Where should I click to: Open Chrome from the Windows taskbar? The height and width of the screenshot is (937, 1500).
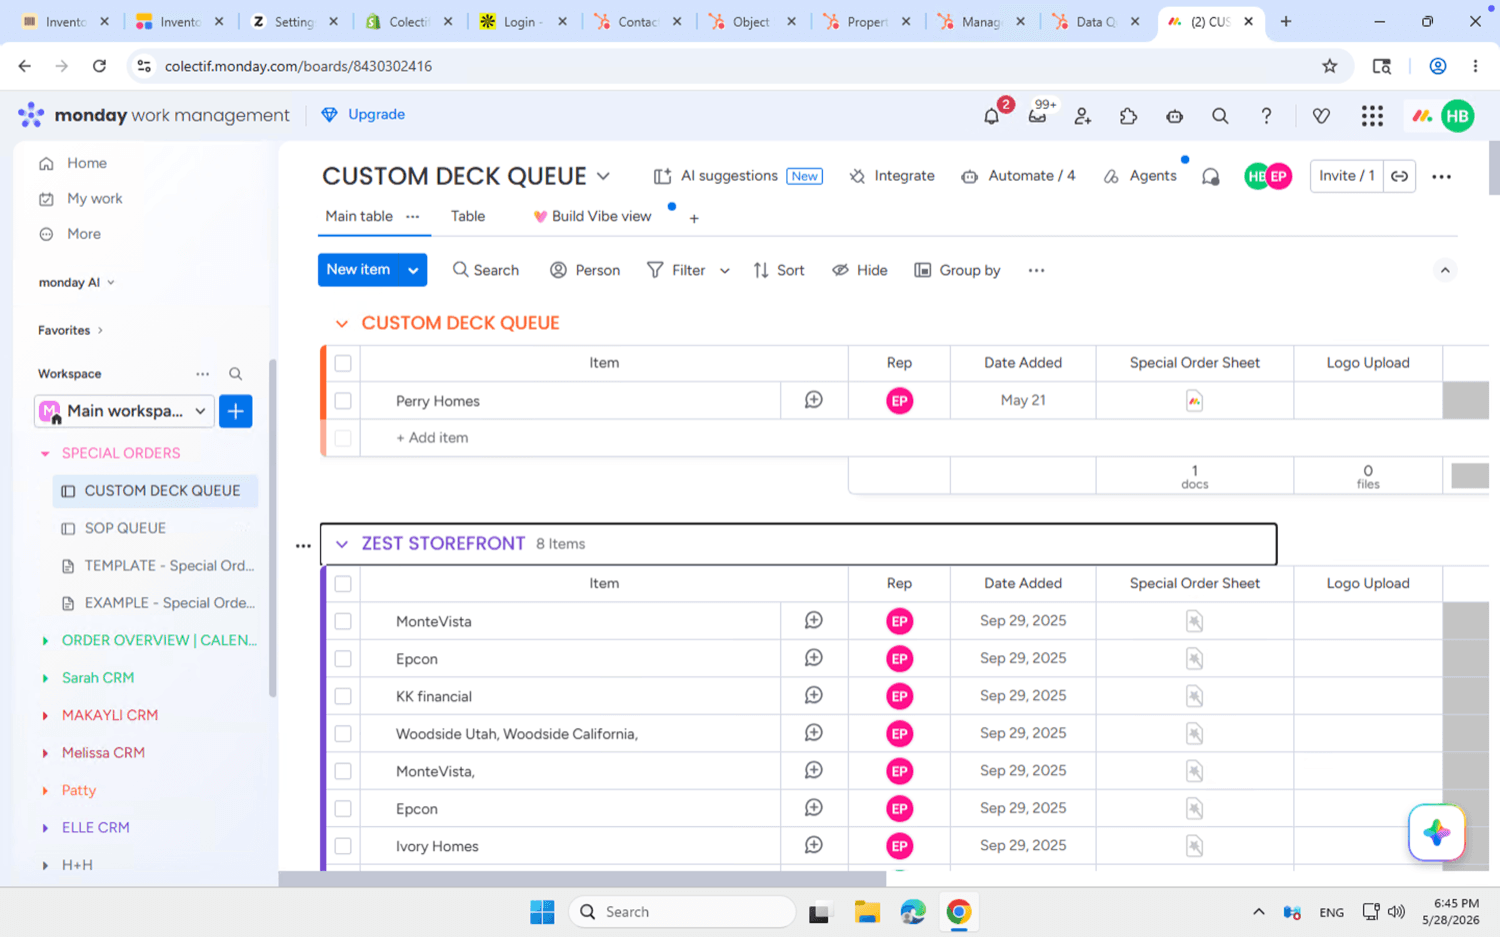tap(959, 912)
